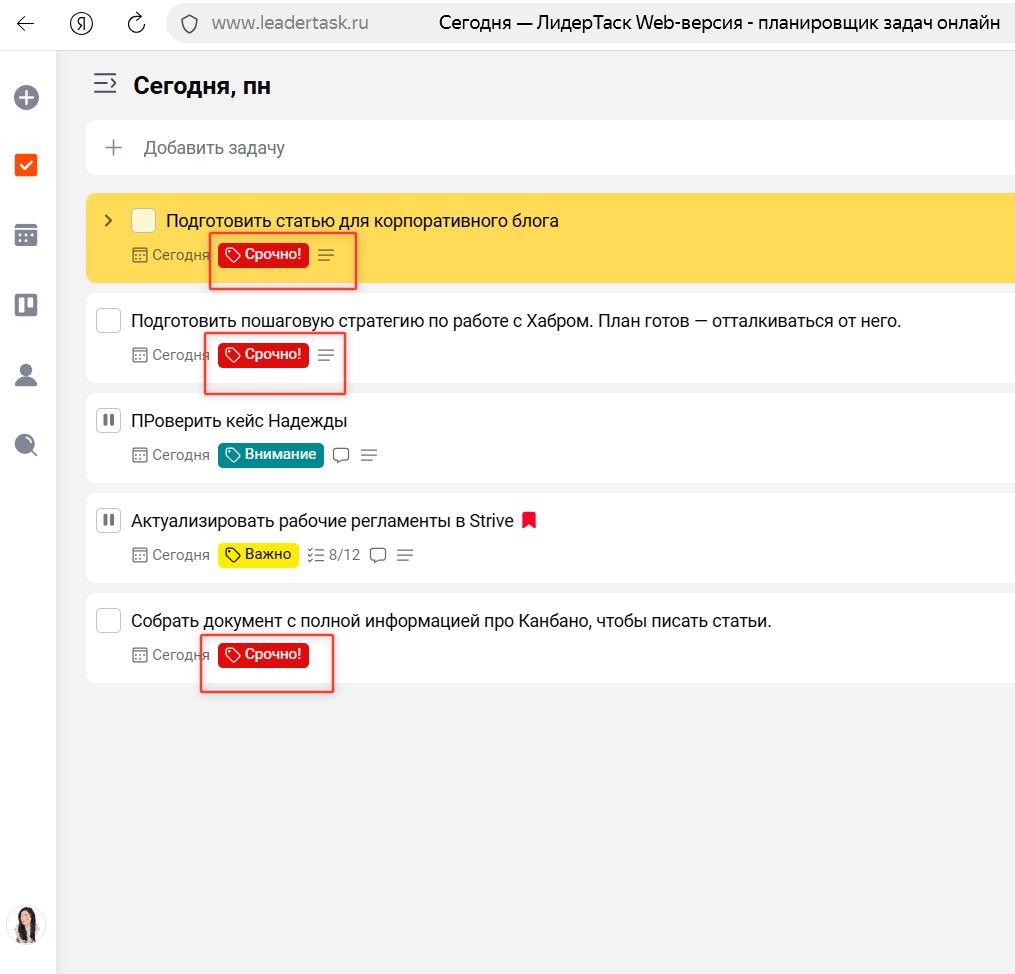Check off the корпоративного блога article task
Image resolution: width=1015 pixels, height=974 pixels.
click(x=143, y=221)
